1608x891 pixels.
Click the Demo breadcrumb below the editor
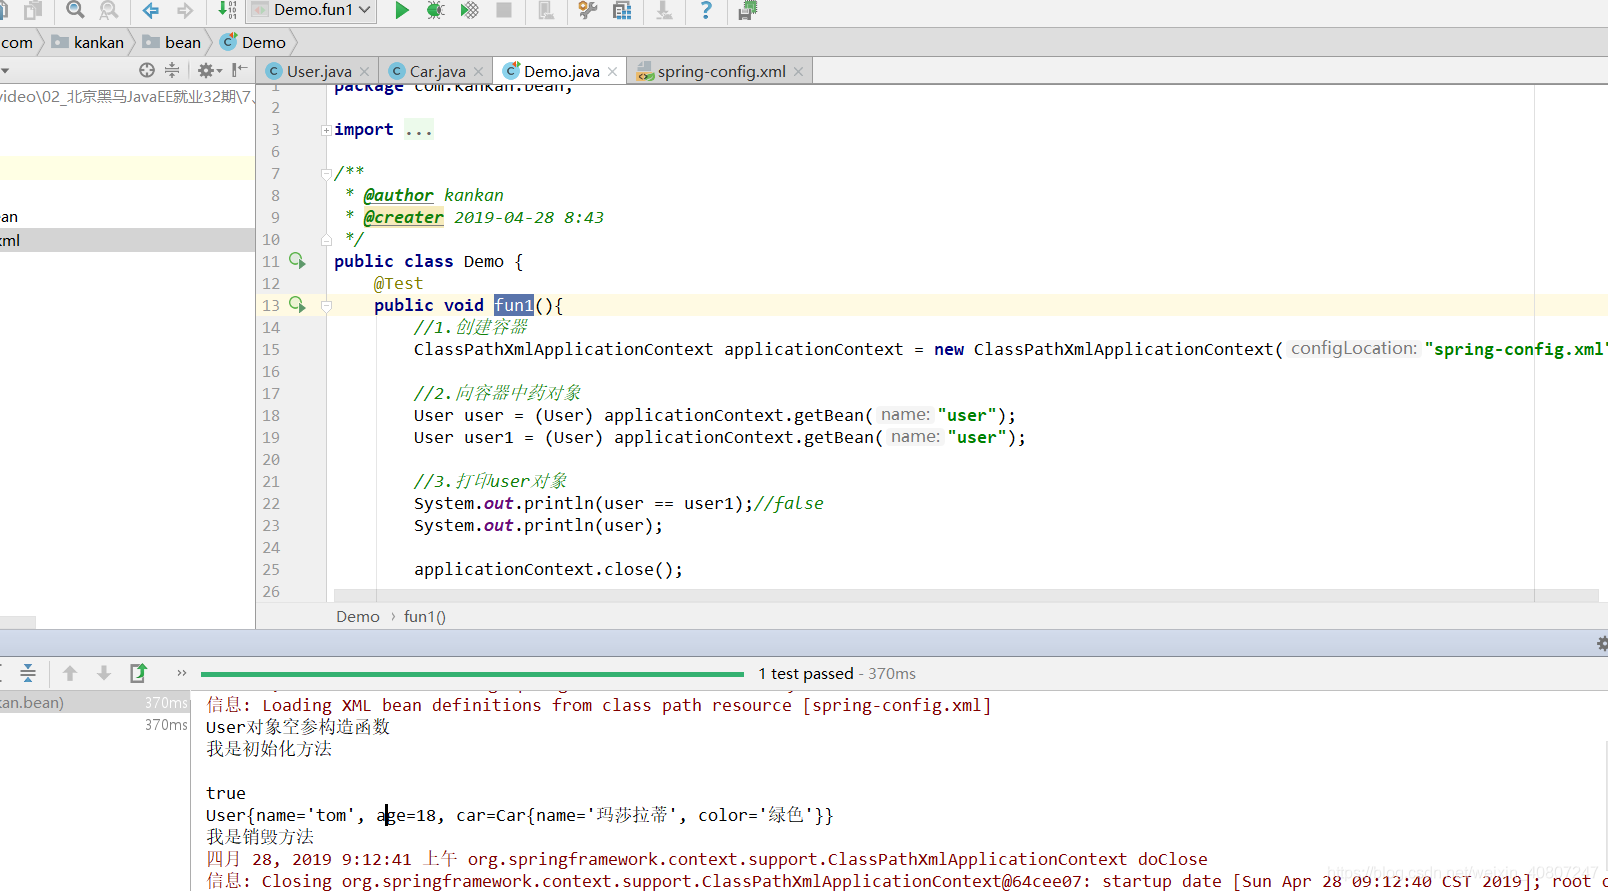(358, 616)
